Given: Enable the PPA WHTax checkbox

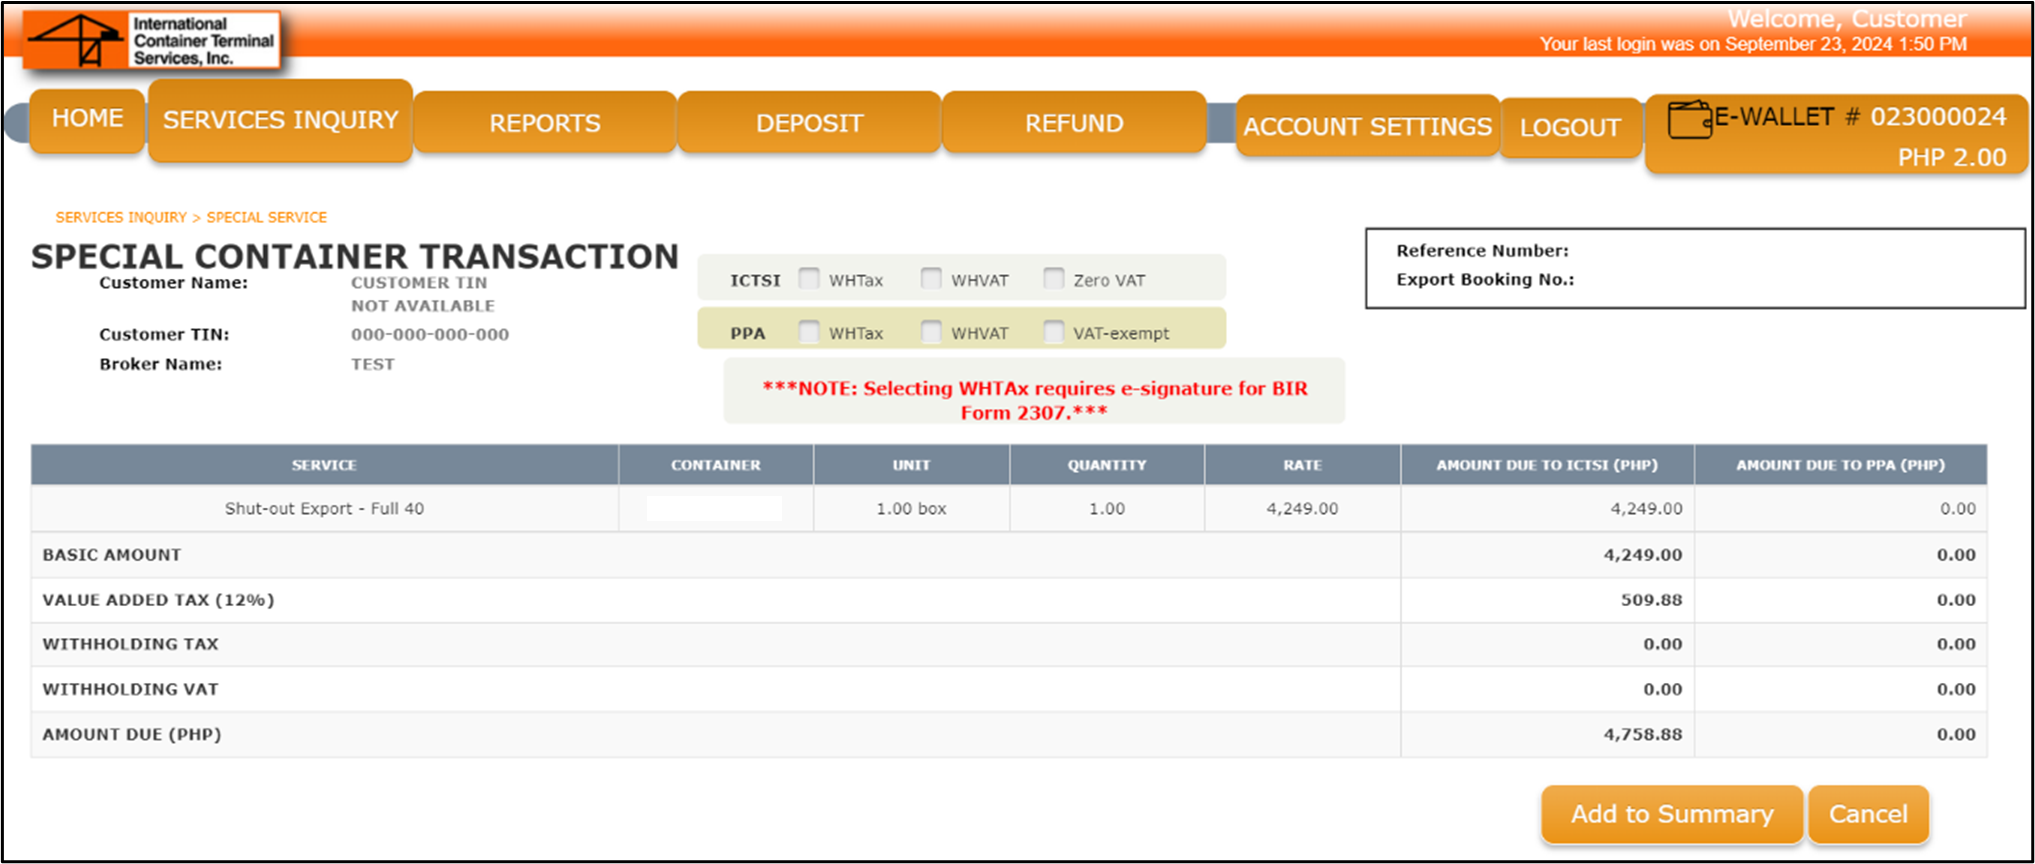Looking at the screenshot, I should (809, 332).
